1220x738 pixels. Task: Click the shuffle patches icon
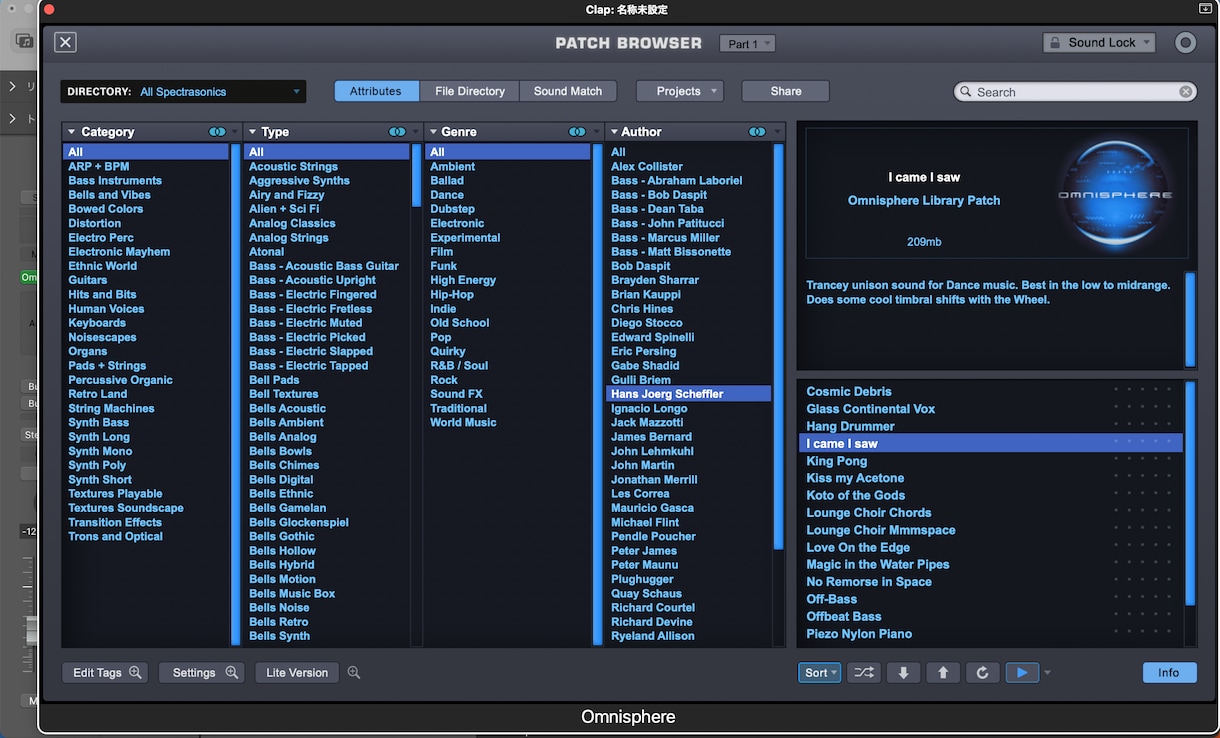[x=864, y=673]
